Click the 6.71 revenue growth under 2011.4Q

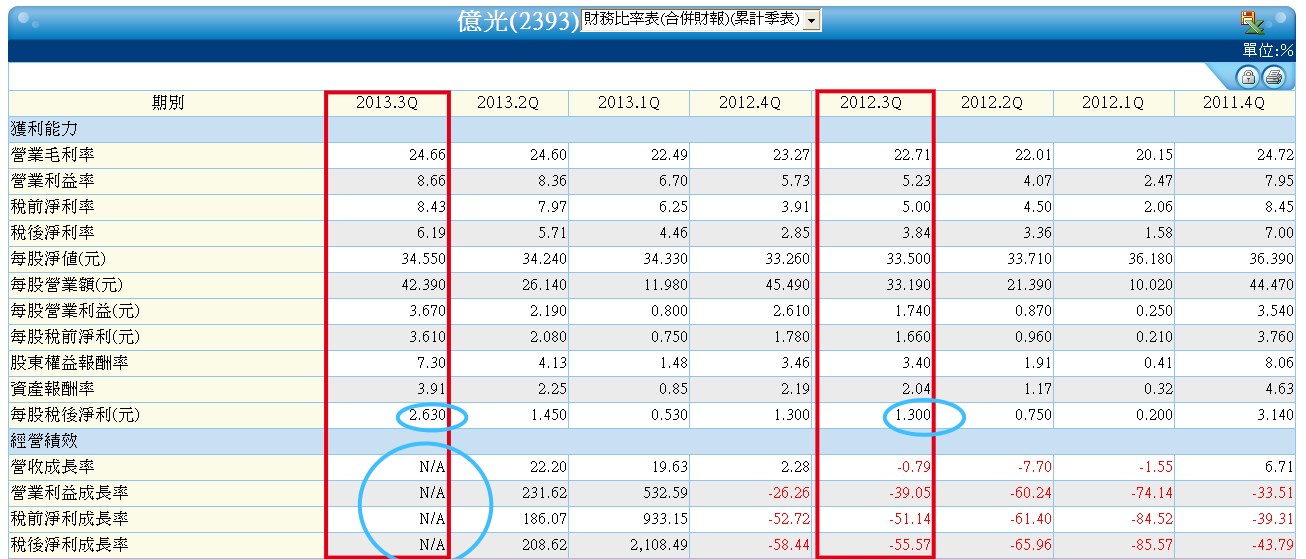[x=1278, y=467]
